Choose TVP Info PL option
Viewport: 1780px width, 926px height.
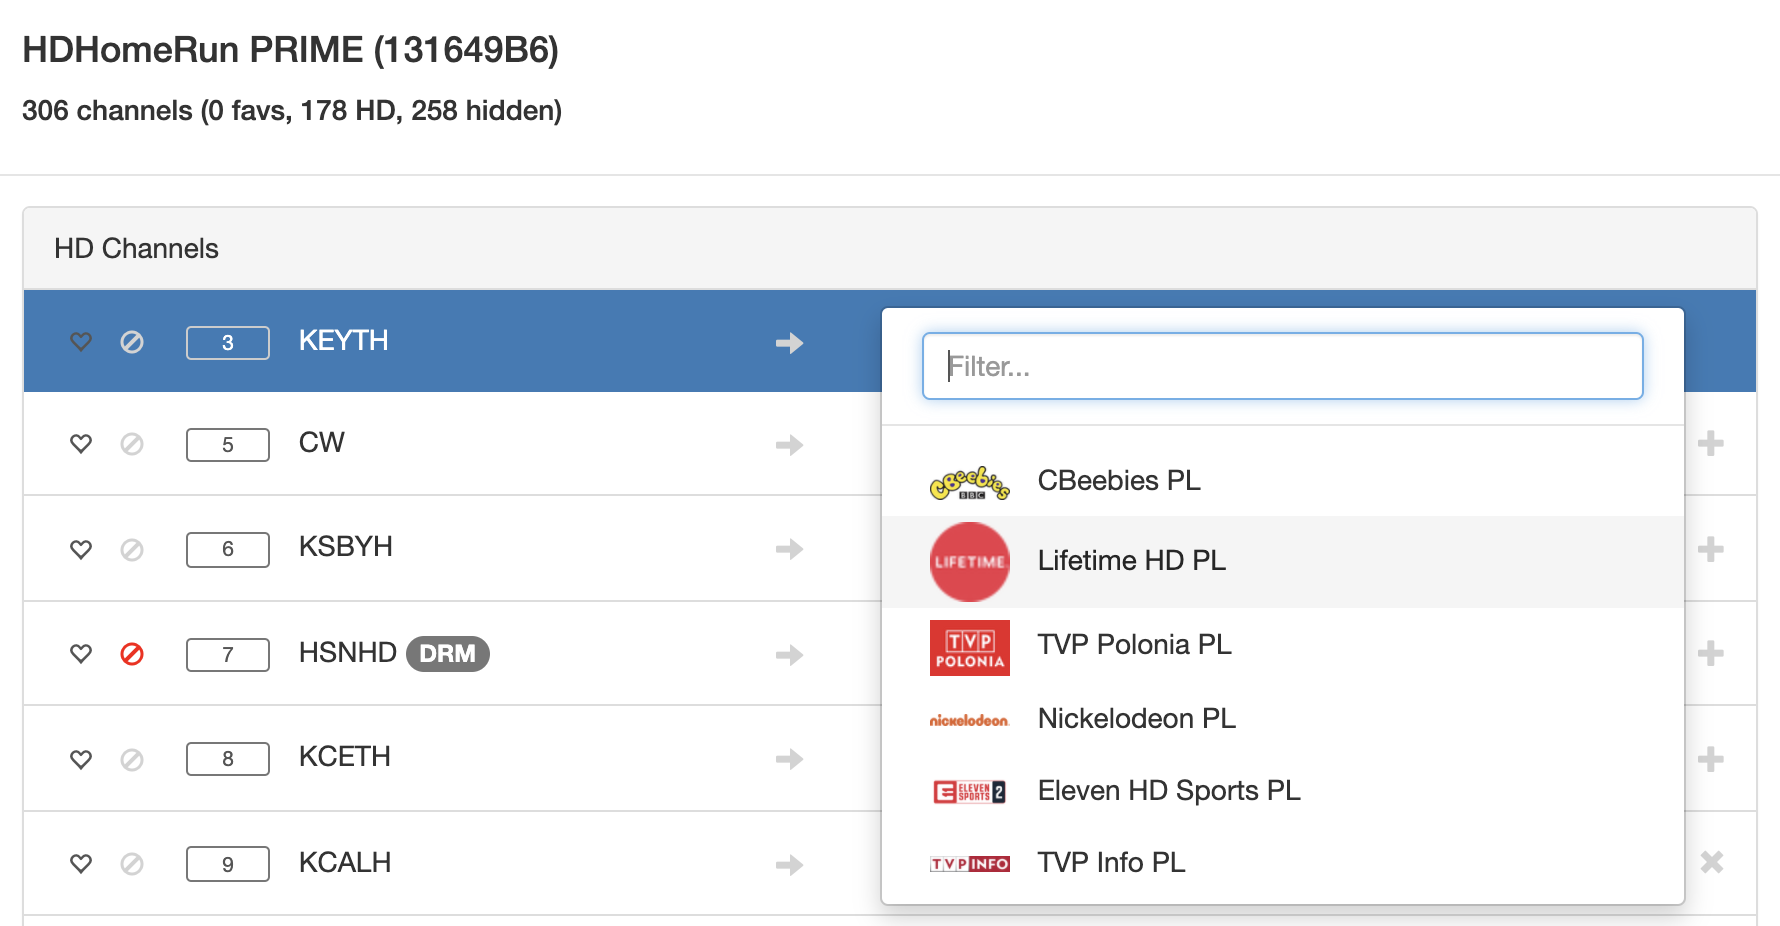(x=1111, y=863)
